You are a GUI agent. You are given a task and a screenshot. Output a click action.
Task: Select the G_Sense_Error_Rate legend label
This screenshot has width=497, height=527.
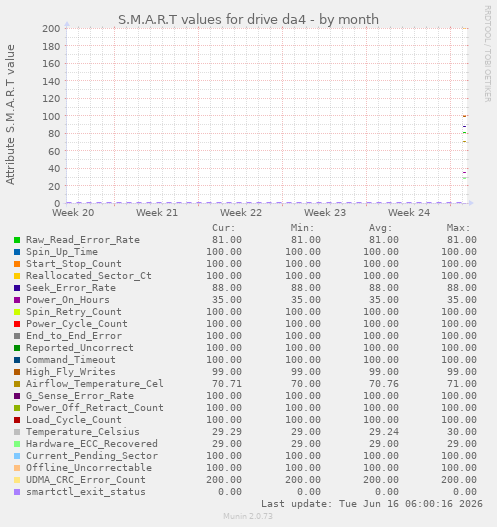pyautogui.click(x=80, y=396)
